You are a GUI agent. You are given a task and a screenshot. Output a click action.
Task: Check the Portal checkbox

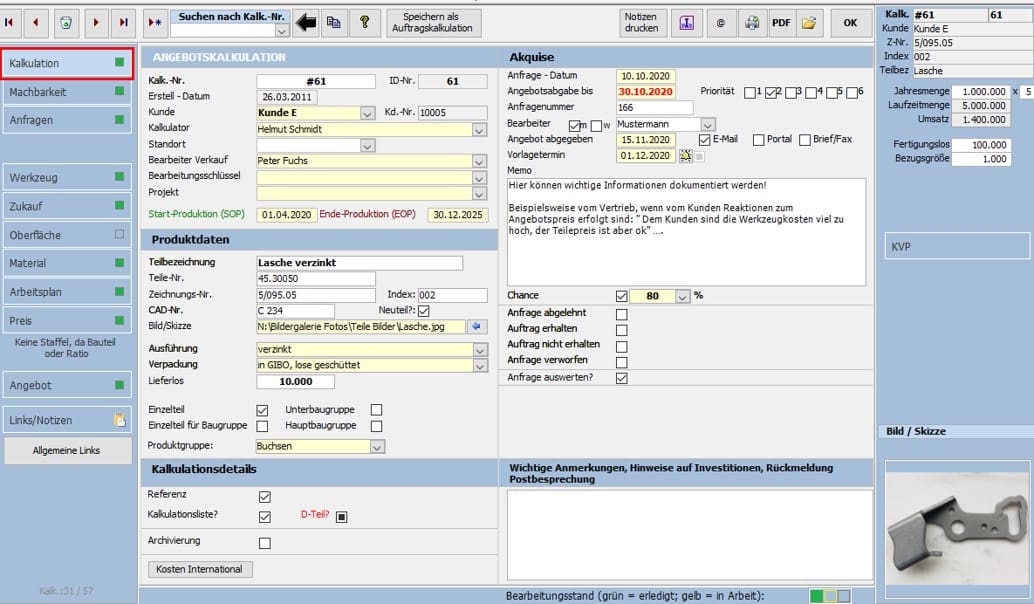758,139
